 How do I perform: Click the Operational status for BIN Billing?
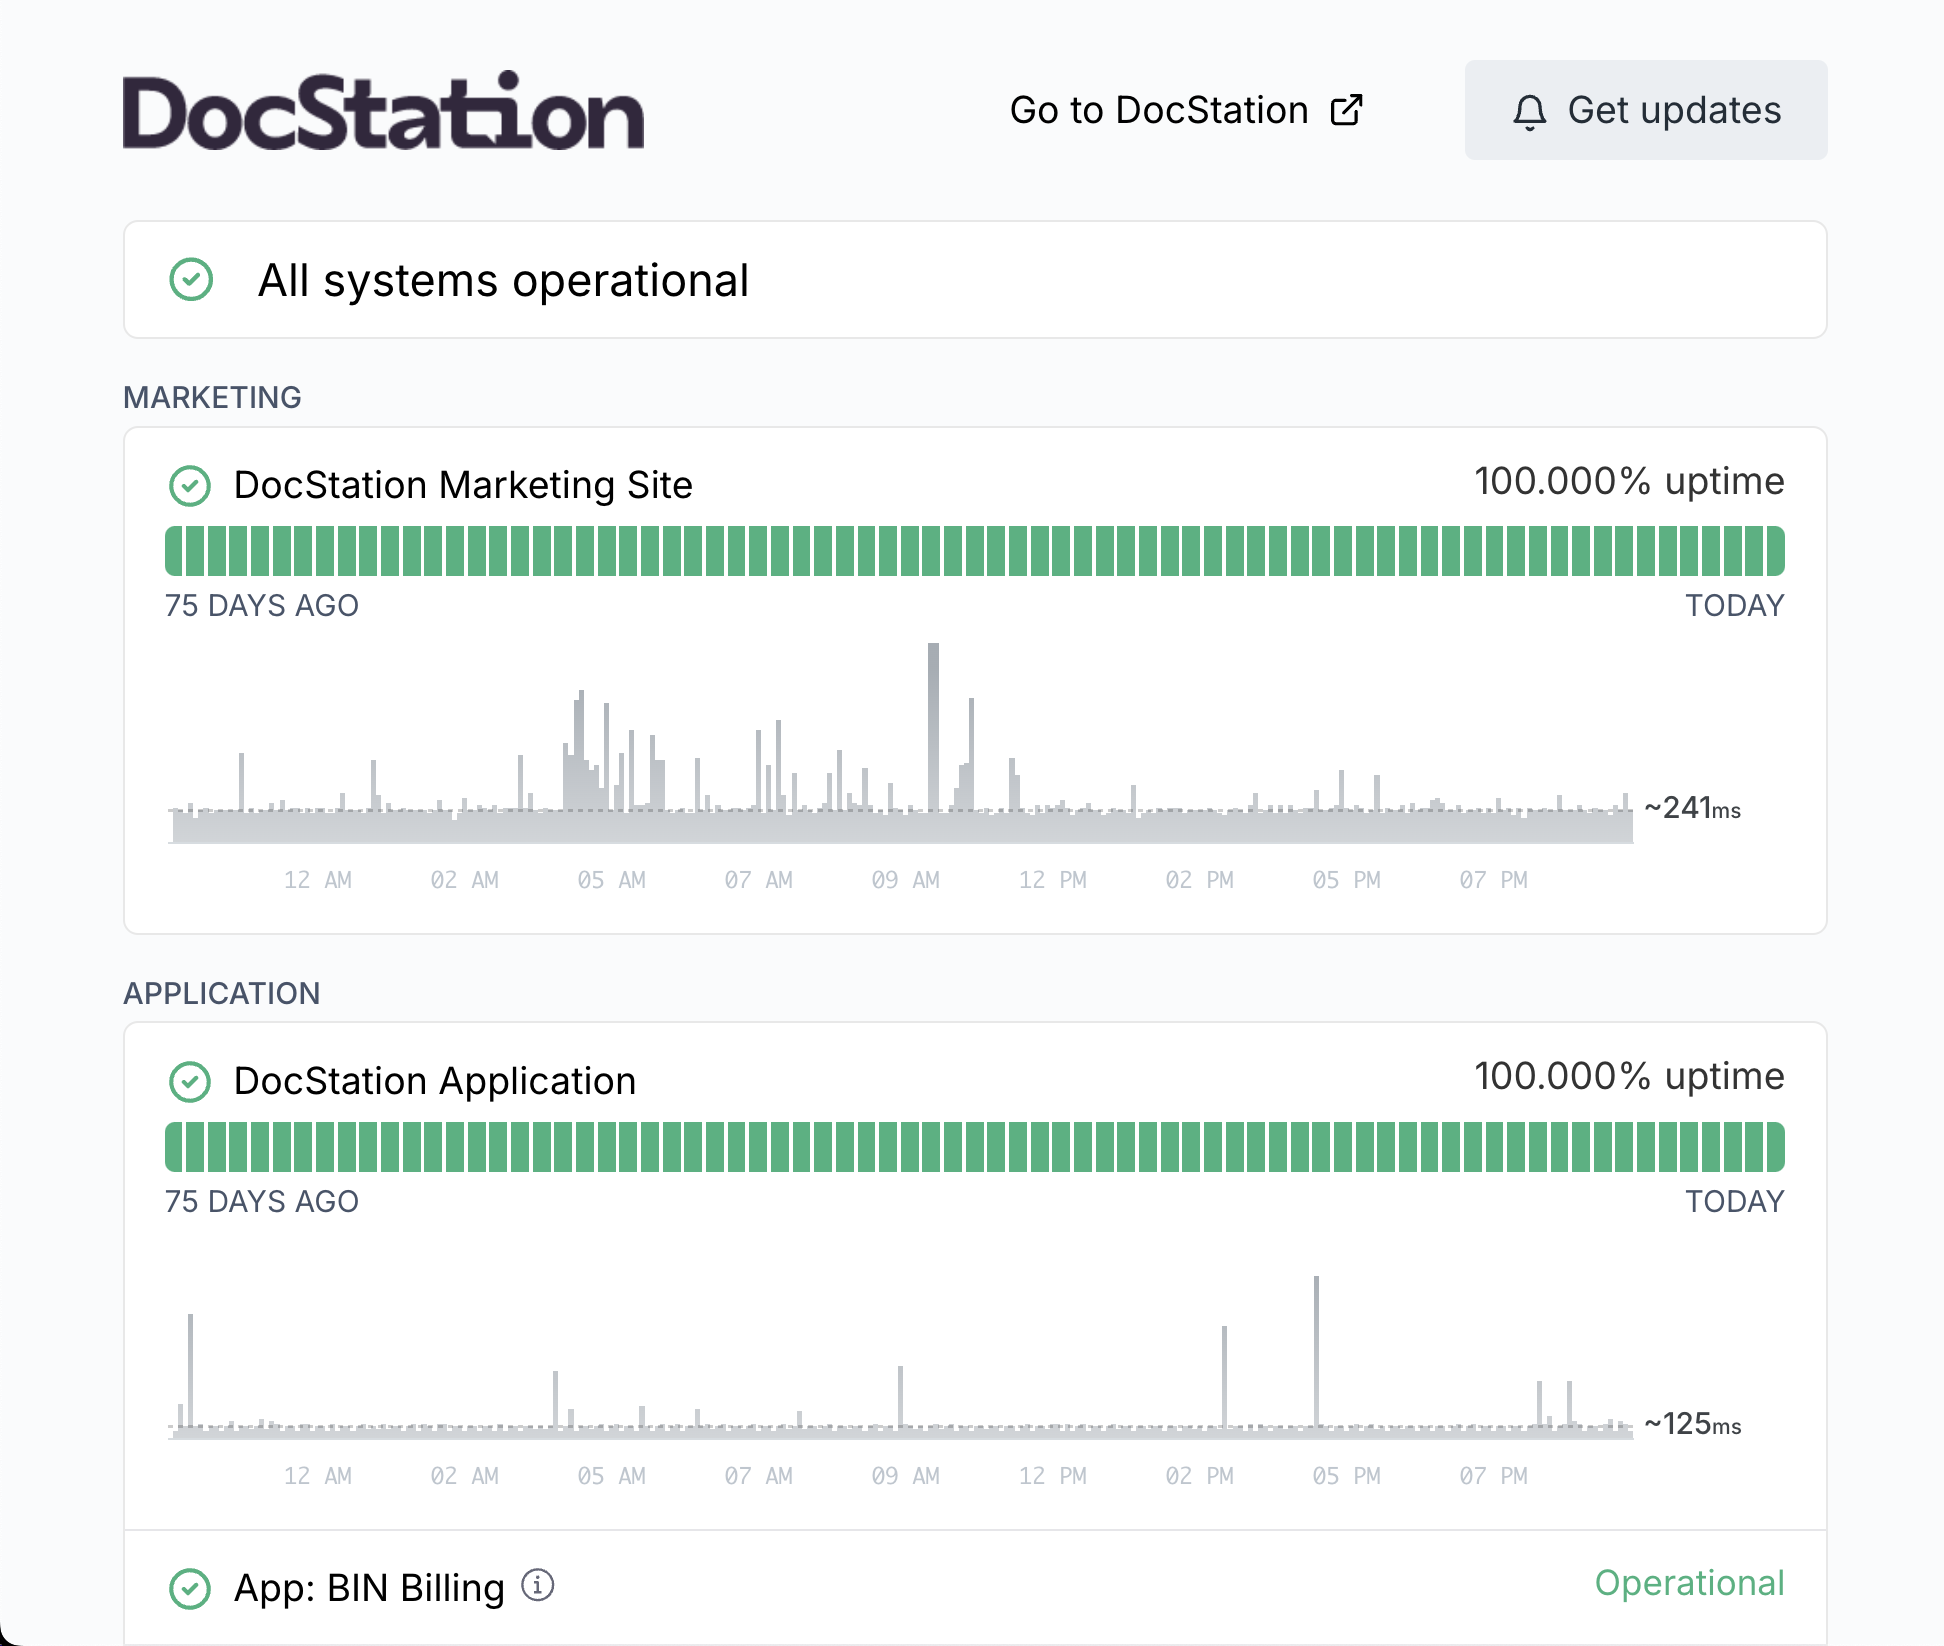tap(1690, 1583)
